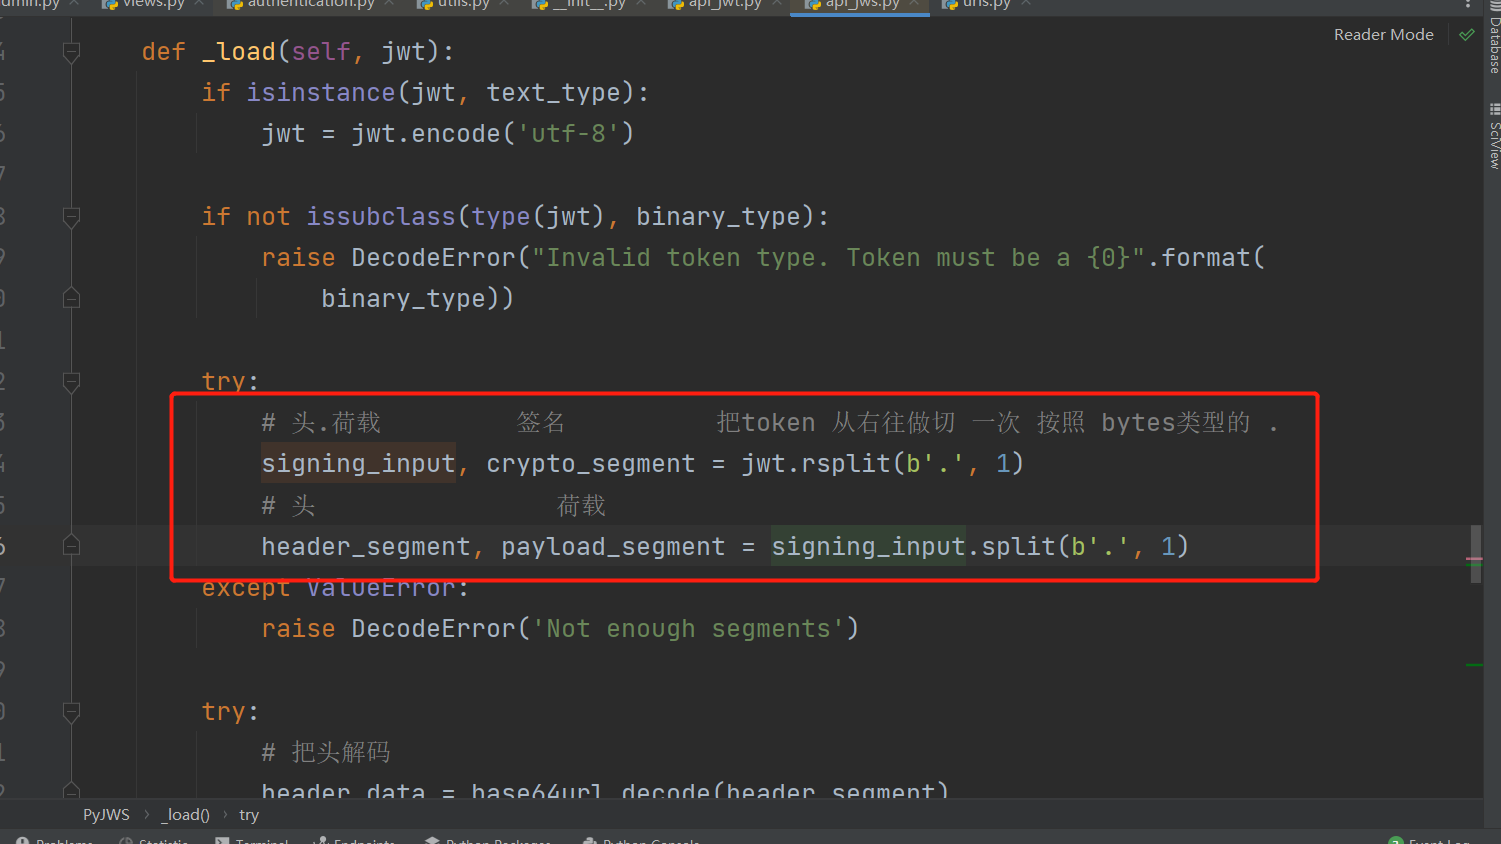Screen dimensions: 1501x844
Task: Click 'binary_type))' on the format continuation line
Action: 417,299
